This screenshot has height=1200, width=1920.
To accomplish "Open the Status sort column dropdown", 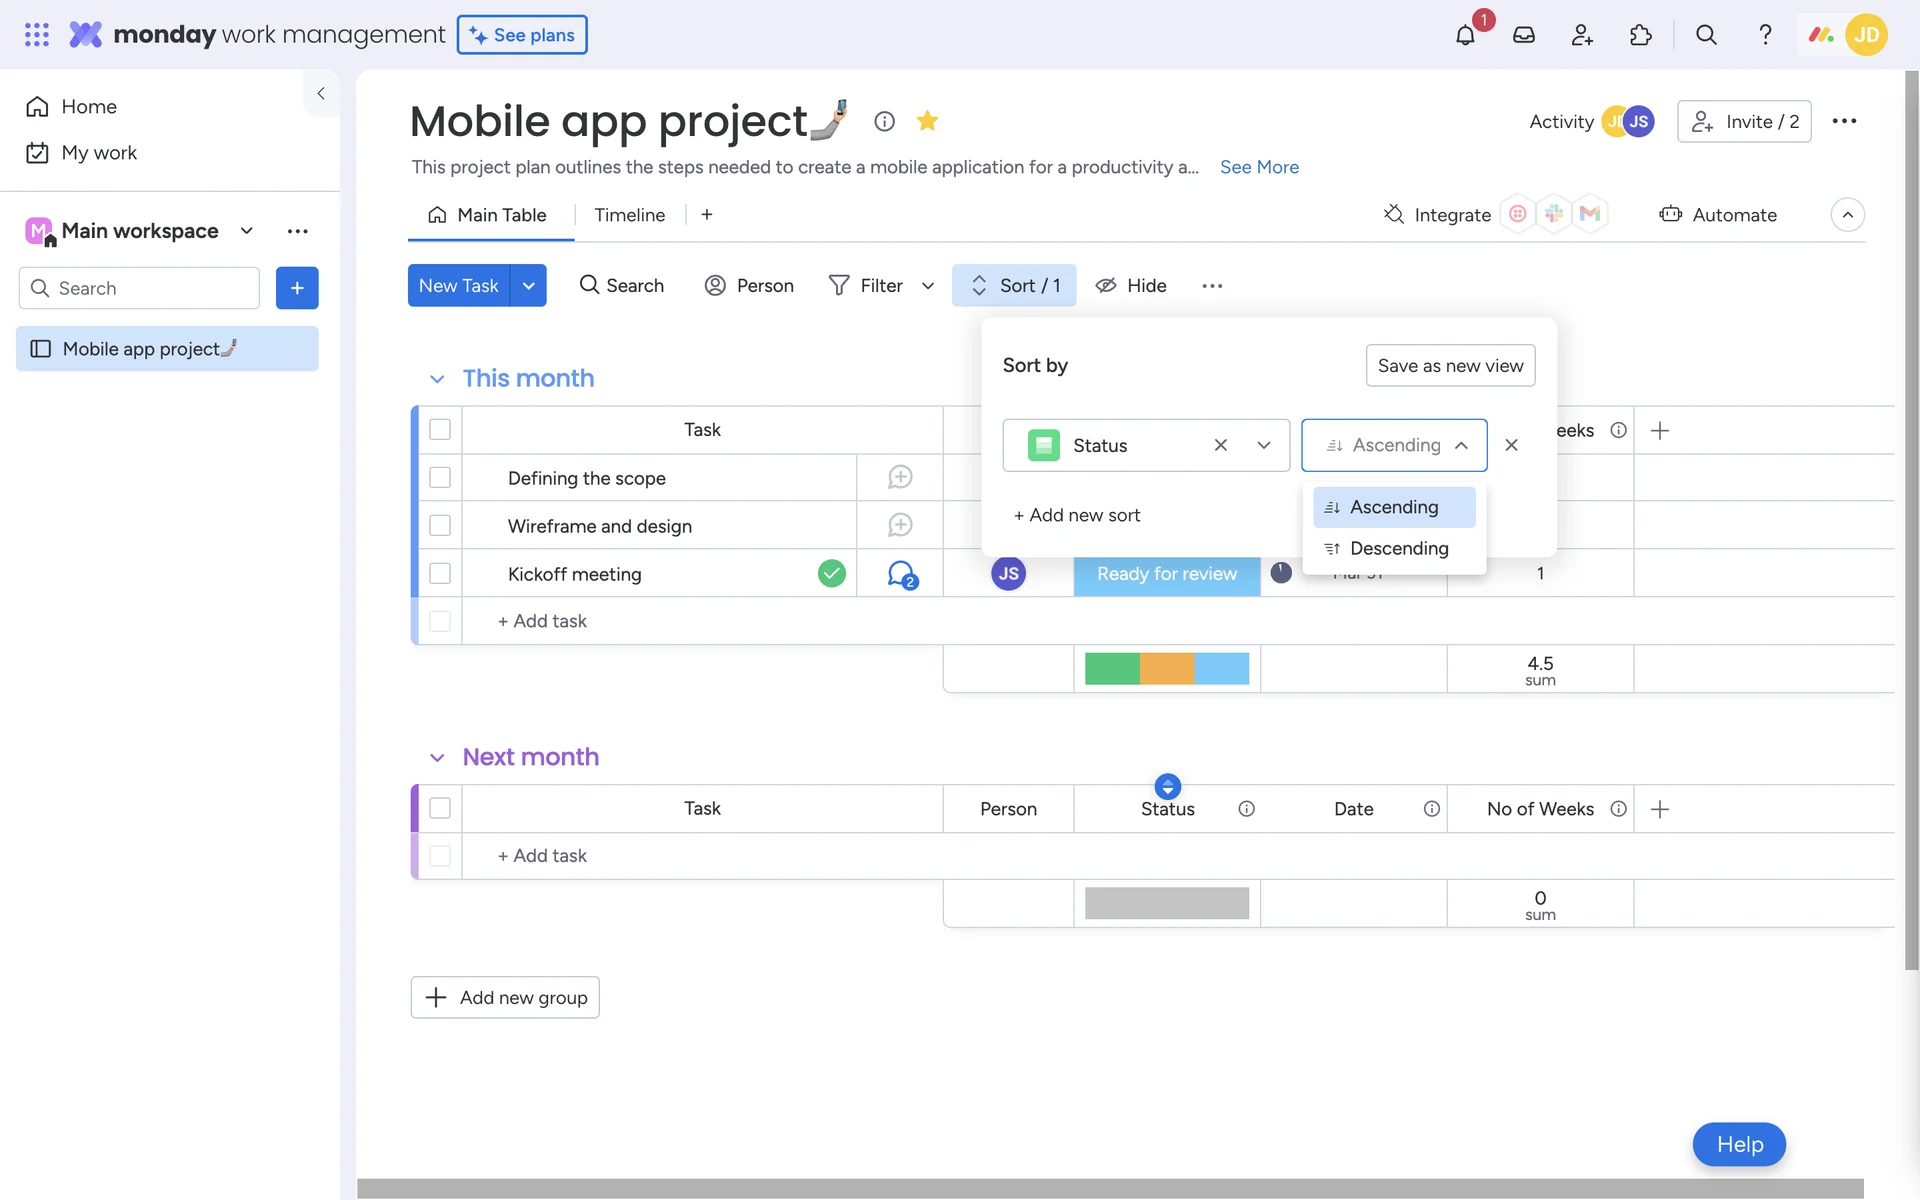I will click(1263, 445).
